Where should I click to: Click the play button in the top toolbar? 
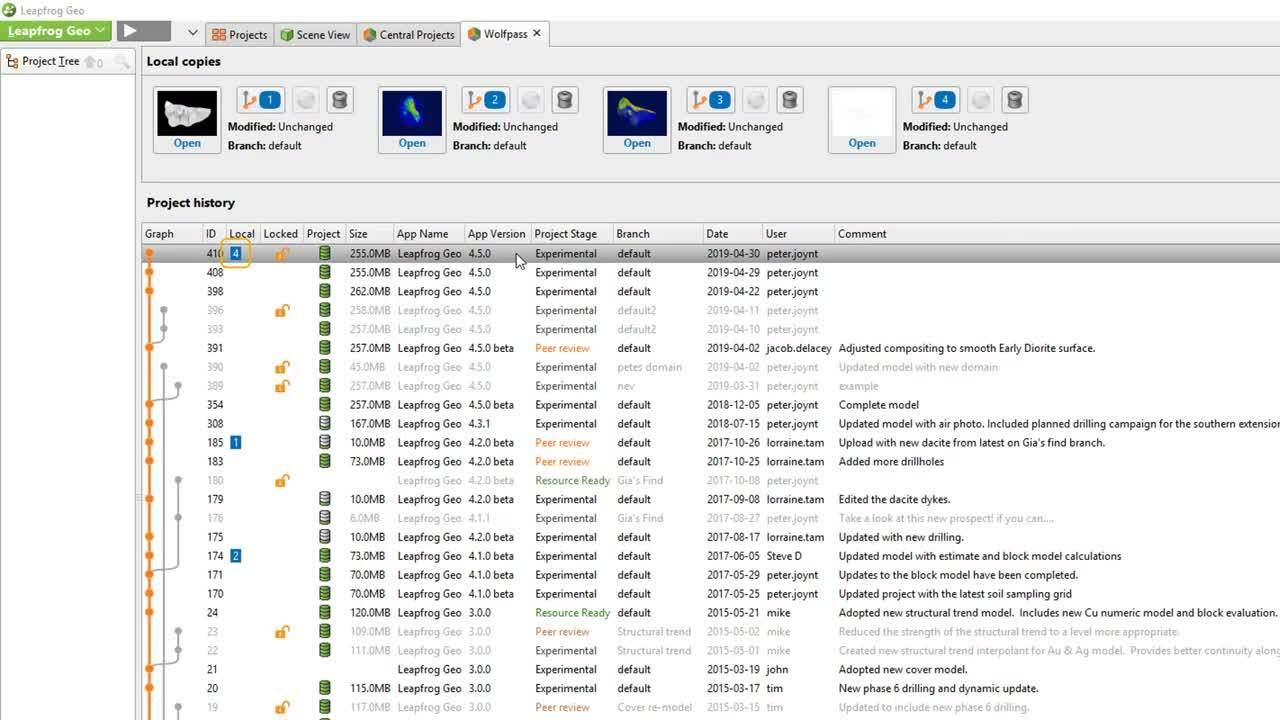click(x=141, y=31)
